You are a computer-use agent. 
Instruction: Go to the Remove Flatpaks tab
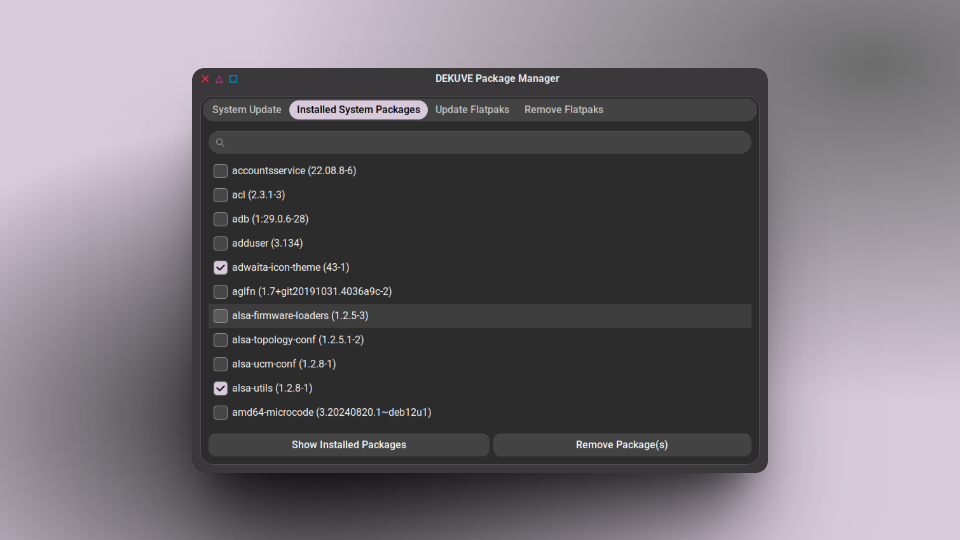click(x=563, y=110)
